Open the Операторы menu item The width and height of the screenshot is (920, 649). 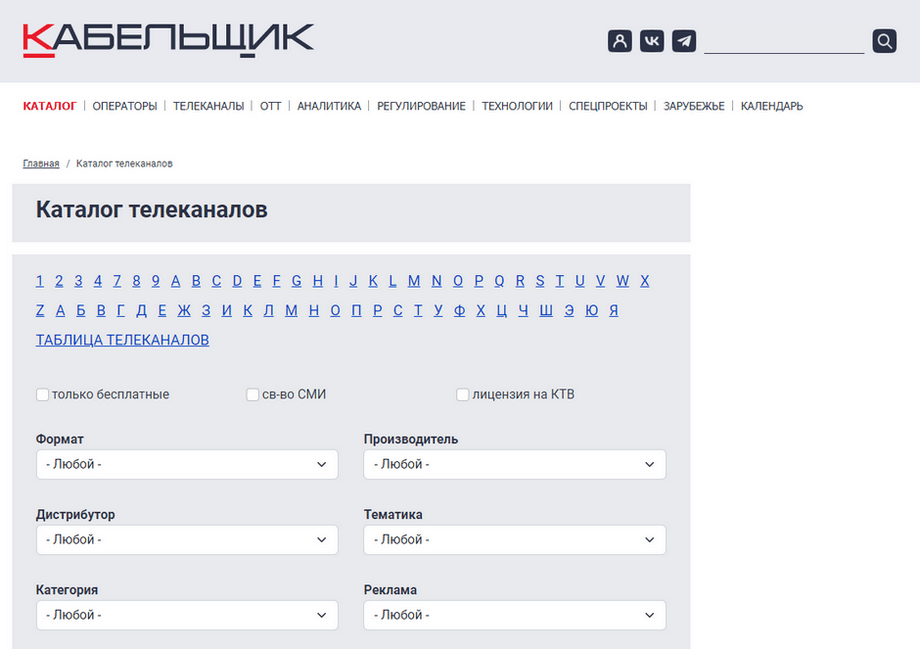coord(125,106)
